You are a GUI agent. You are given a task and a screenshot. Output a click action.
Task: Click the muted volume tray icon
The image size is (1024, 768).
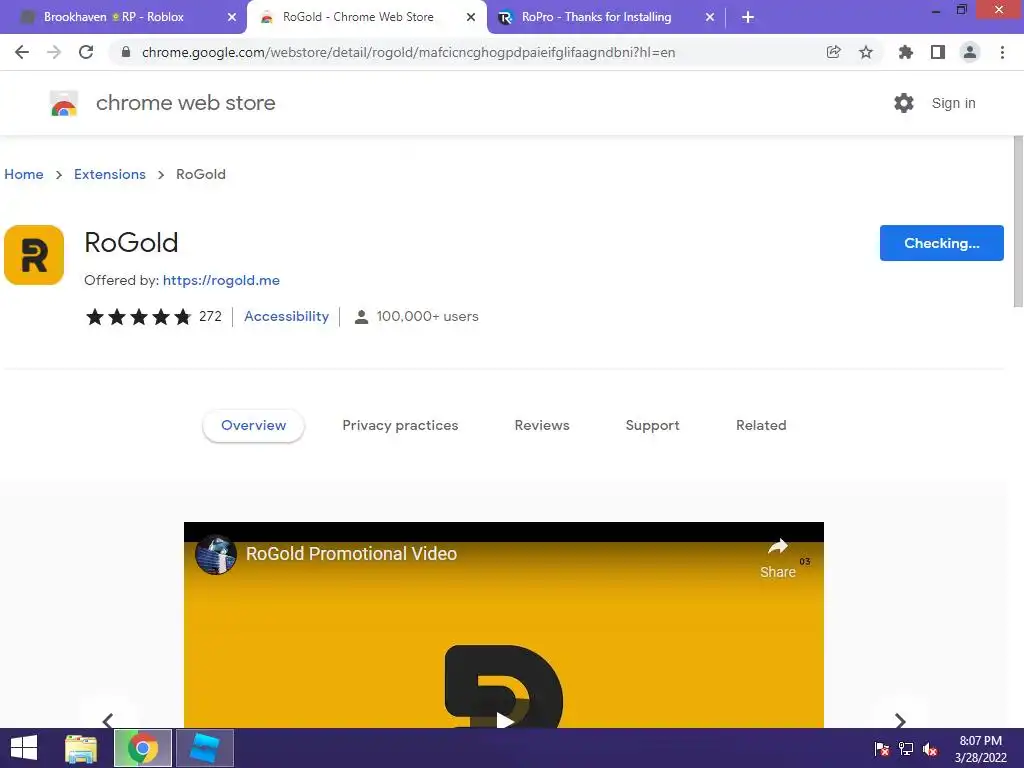[x=930, y=748]
